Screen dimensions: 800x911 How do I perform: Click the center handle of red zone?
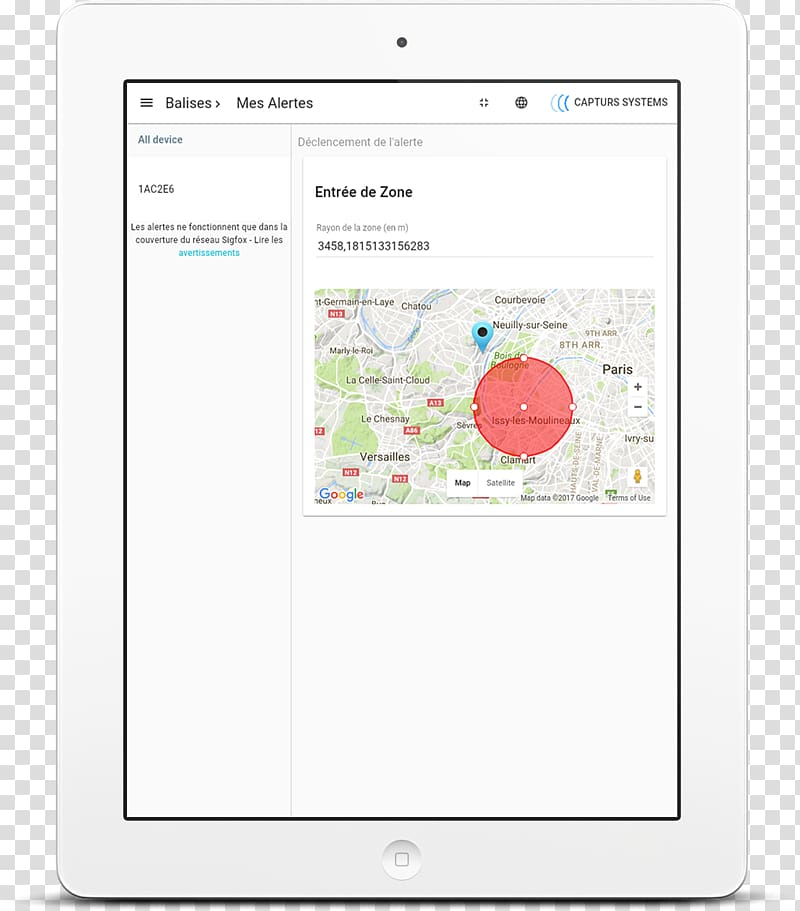click(524, 407)
